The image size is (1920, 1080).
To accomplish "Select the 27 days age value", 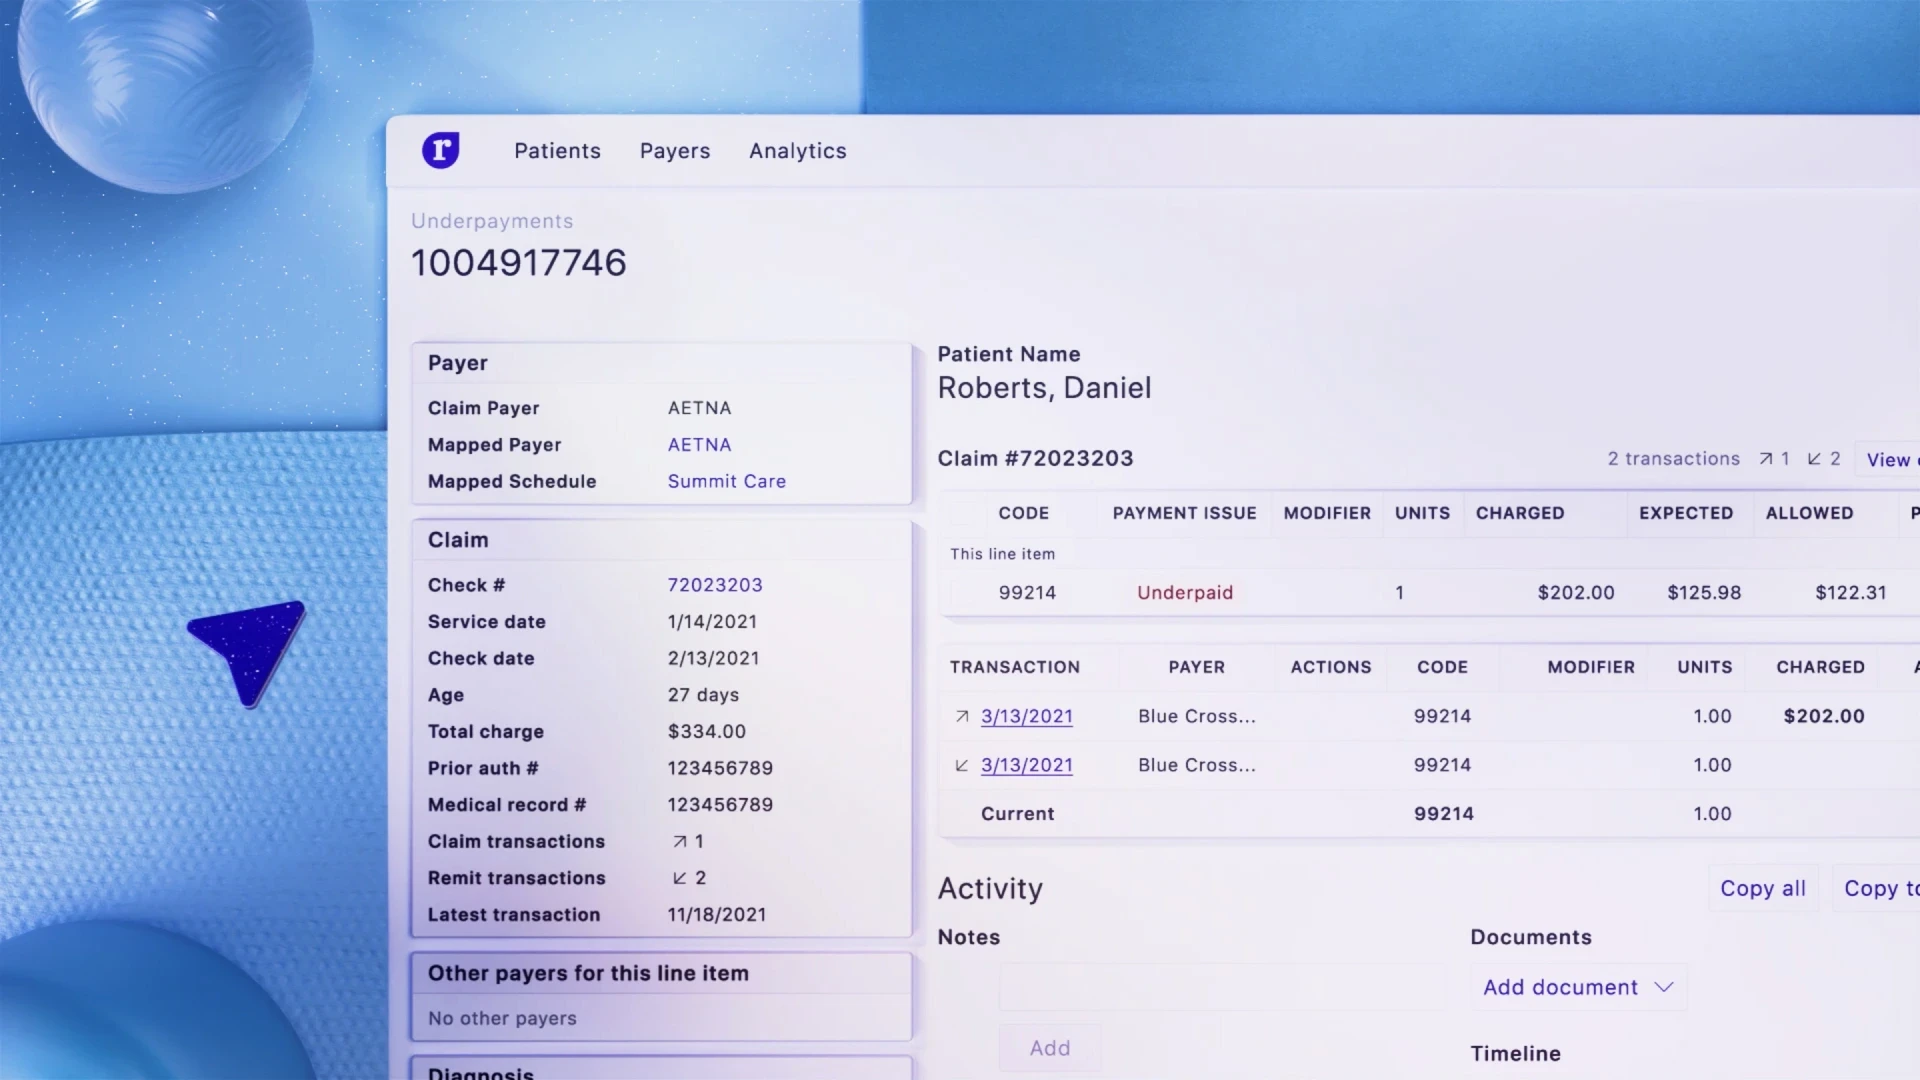I will tap(703, 695).
